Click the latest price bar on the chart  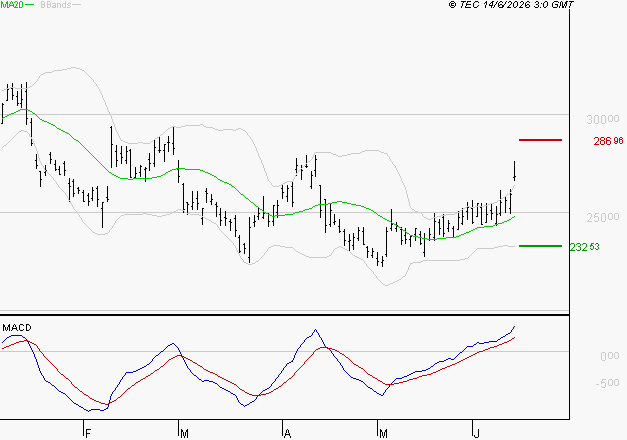tap(515, 171)
